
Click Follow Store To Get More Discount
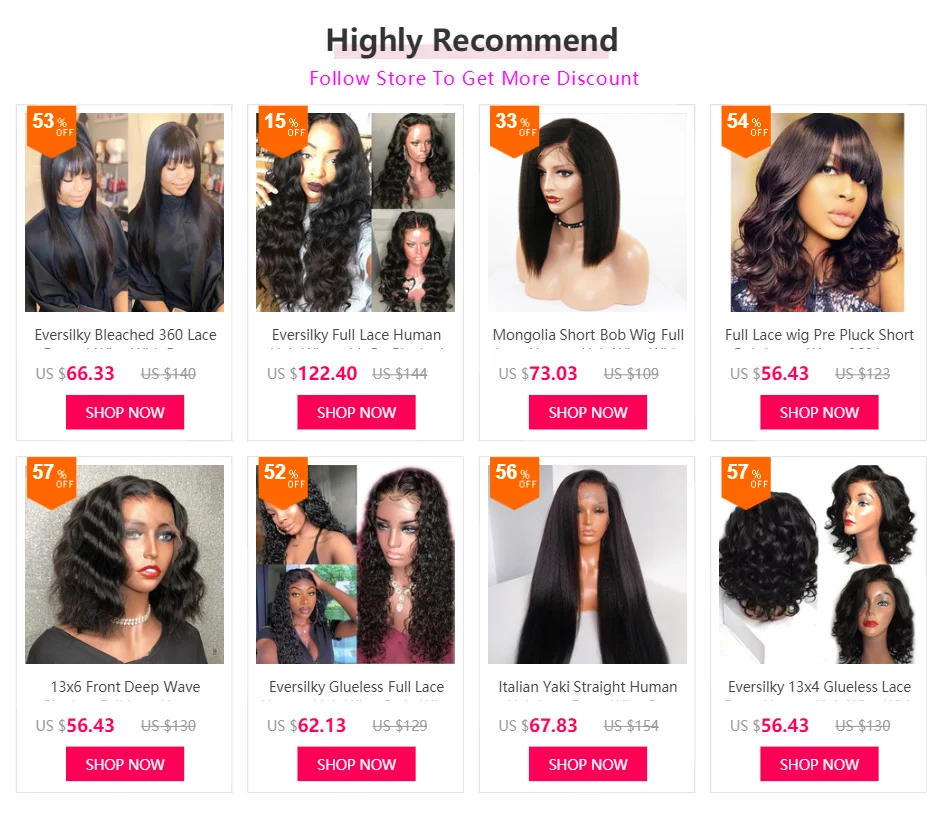coord(474,78)
